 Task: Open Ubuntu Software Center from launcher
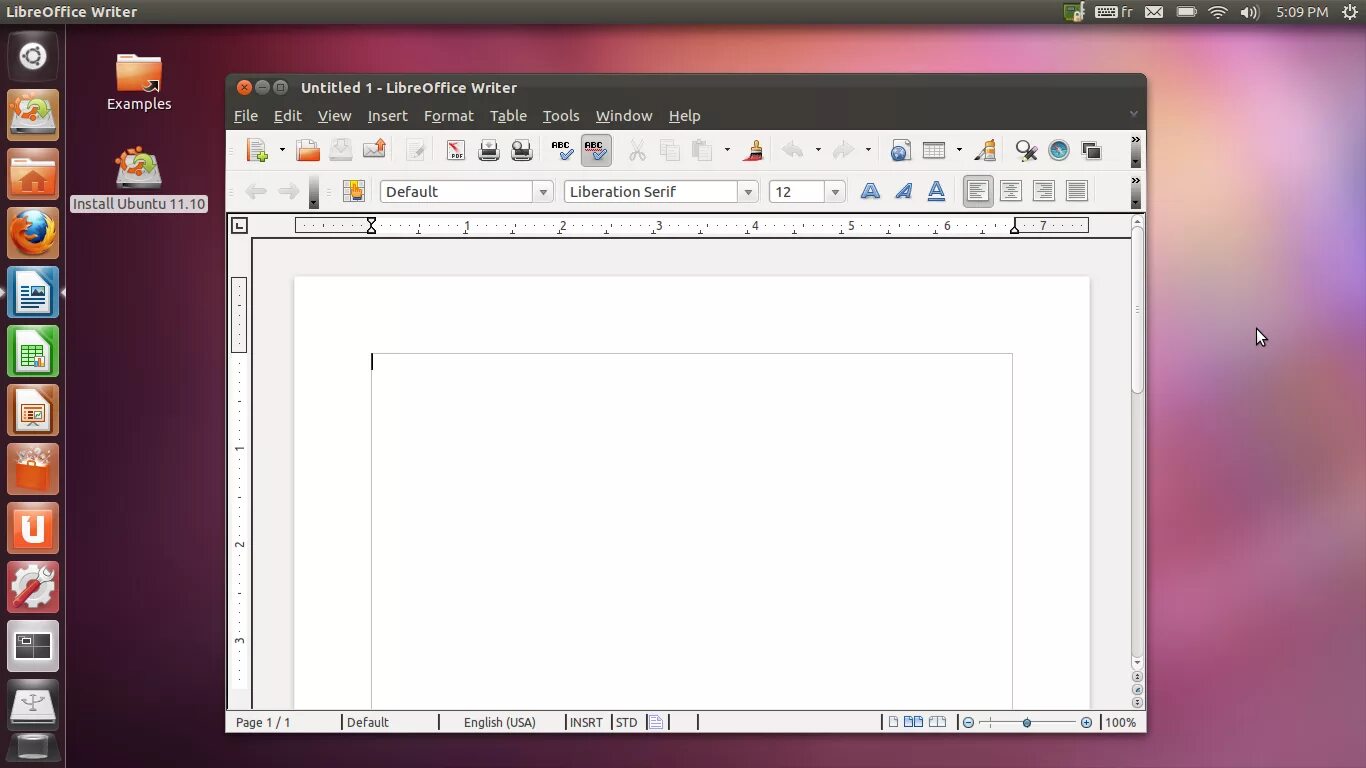tap(33, 470)
